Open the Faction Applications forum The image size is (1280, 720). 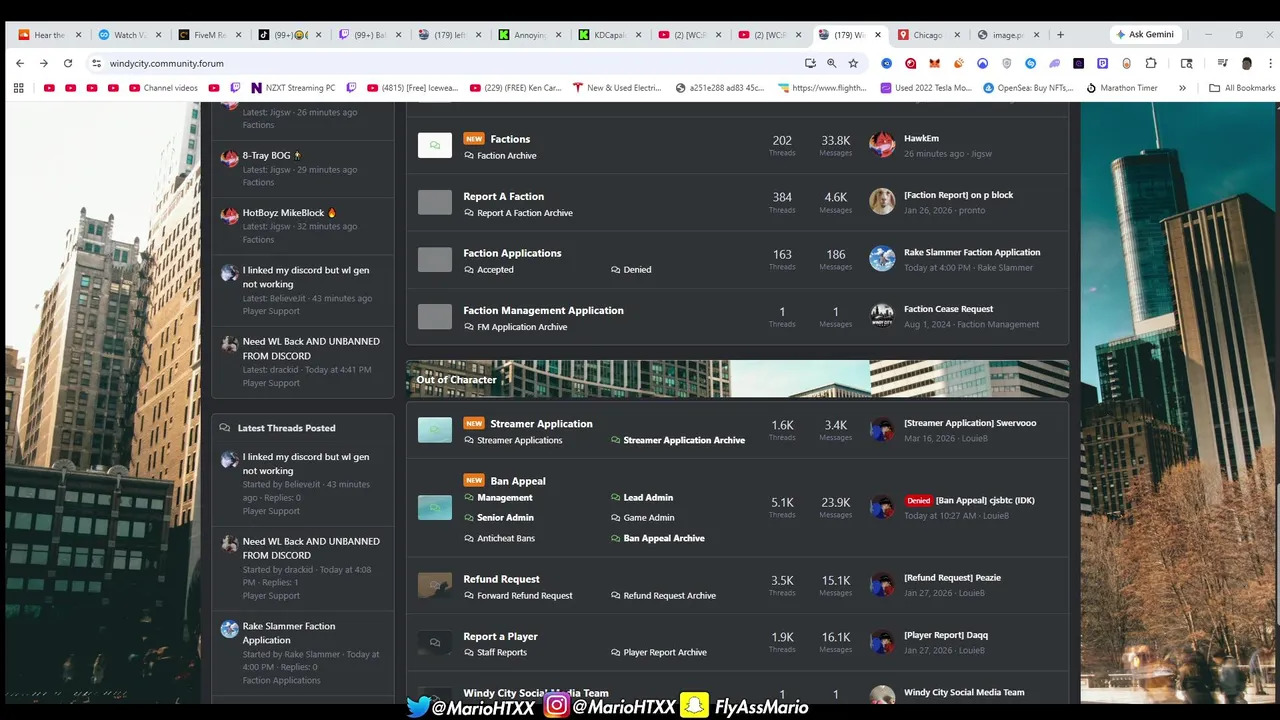[x=512, y=253]
